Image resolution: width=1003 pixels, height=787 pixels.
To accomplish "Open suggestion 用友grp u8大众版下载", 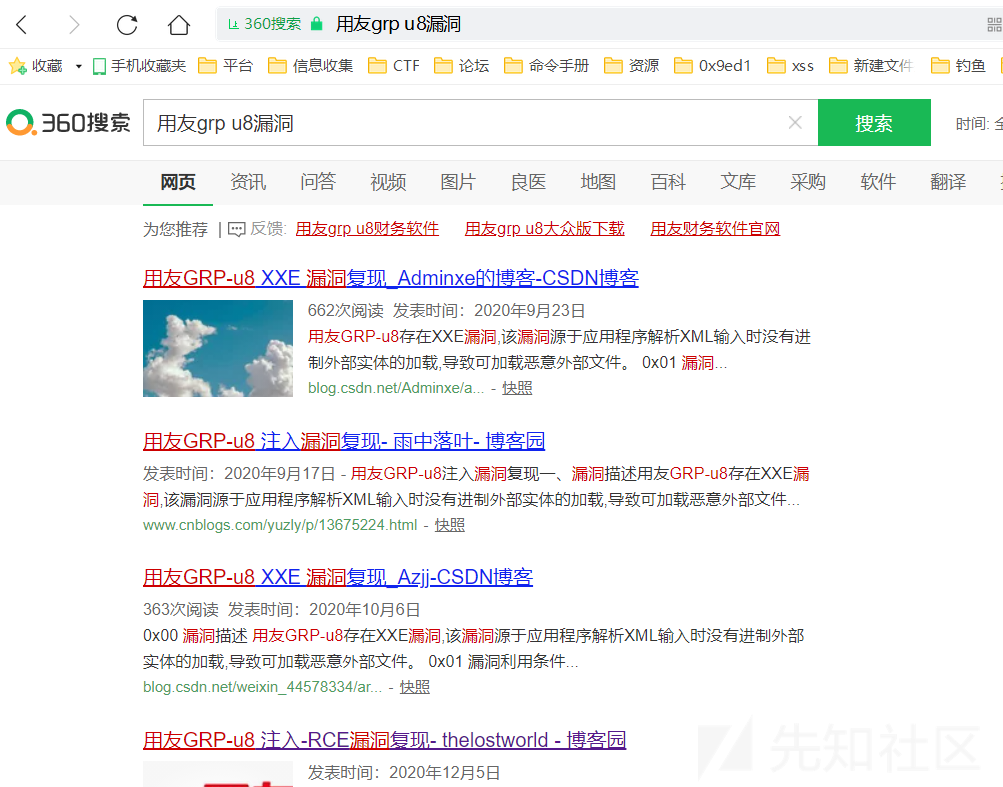I will [544, 229].
